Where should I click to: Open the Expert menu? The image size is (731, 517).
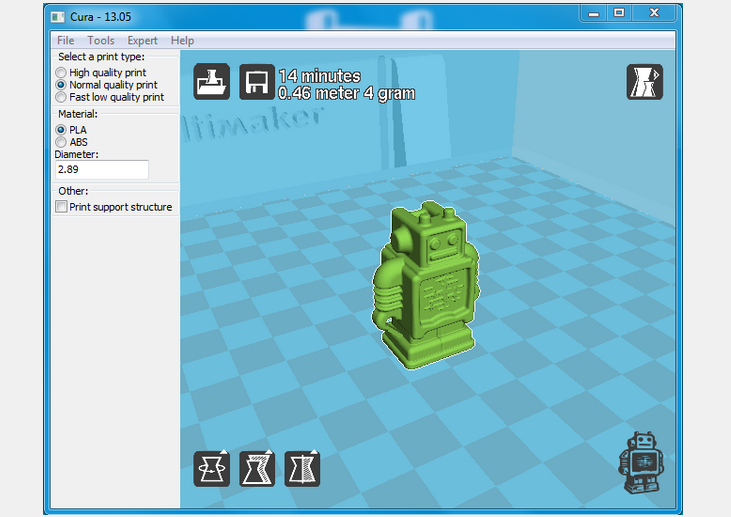(142, 40)
